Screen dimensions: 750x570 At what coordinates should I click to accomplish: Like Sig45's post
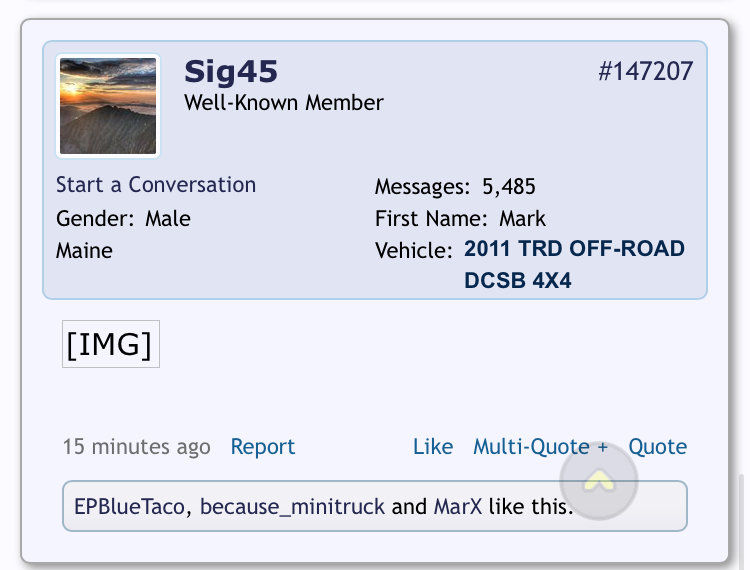coord(433,447)
